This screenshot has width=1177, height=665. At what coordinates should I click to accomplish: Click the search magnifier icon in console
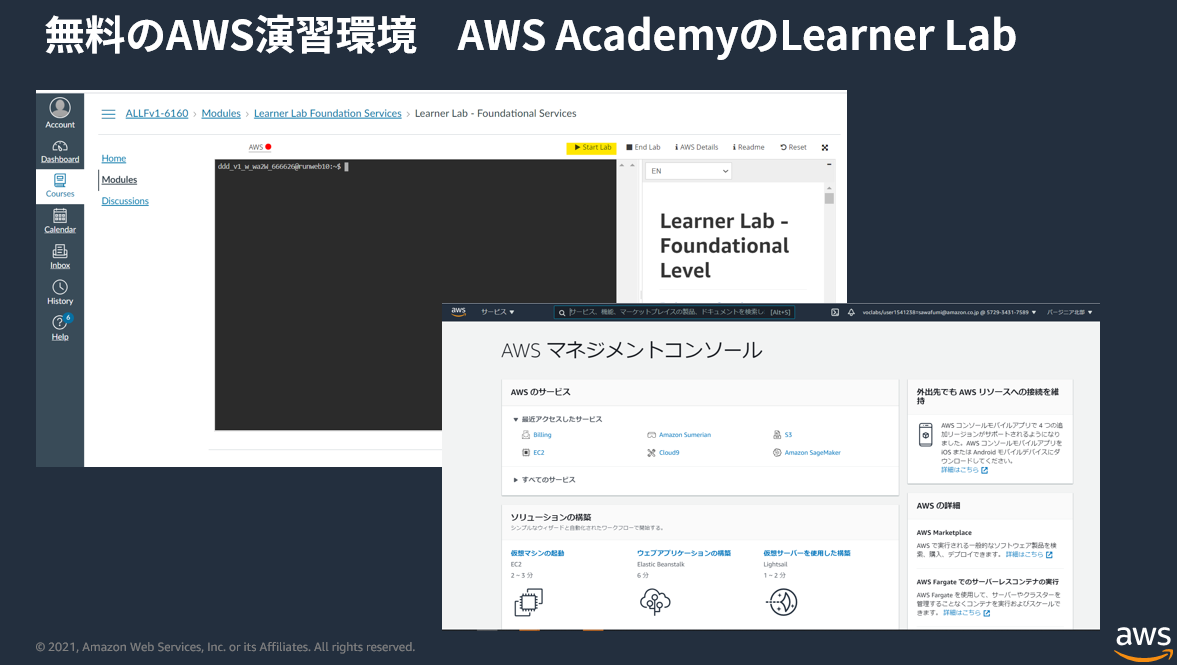(x=561, y=313)
